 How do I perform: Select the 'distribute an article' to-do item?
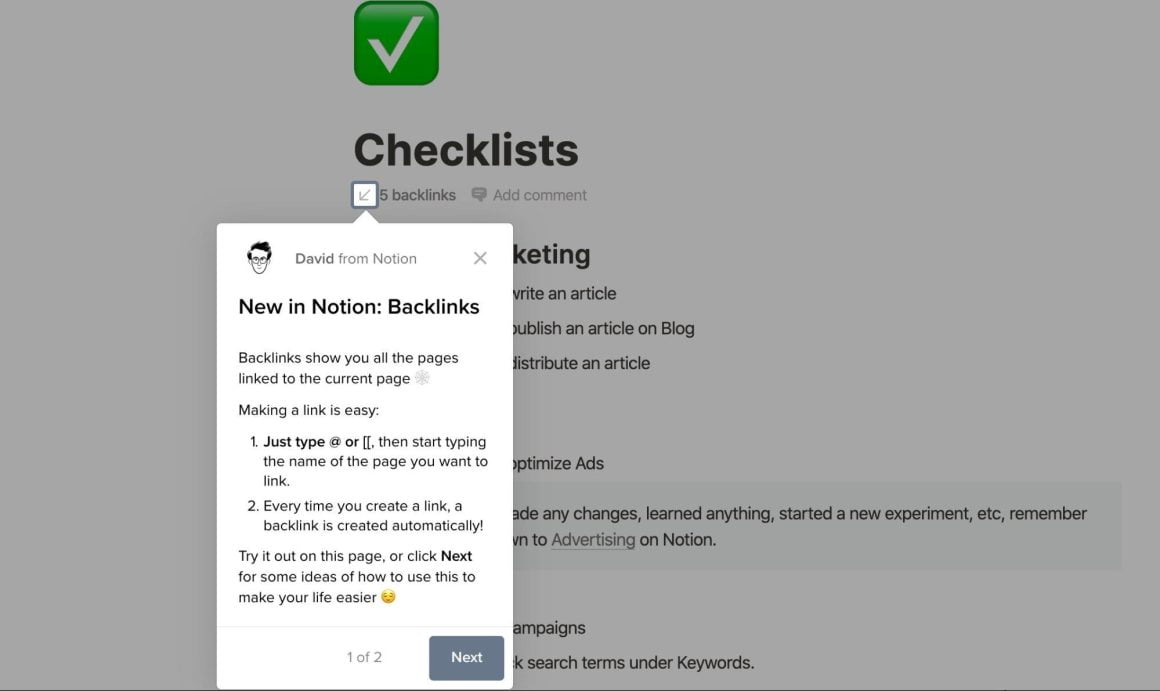coord(580,363)
